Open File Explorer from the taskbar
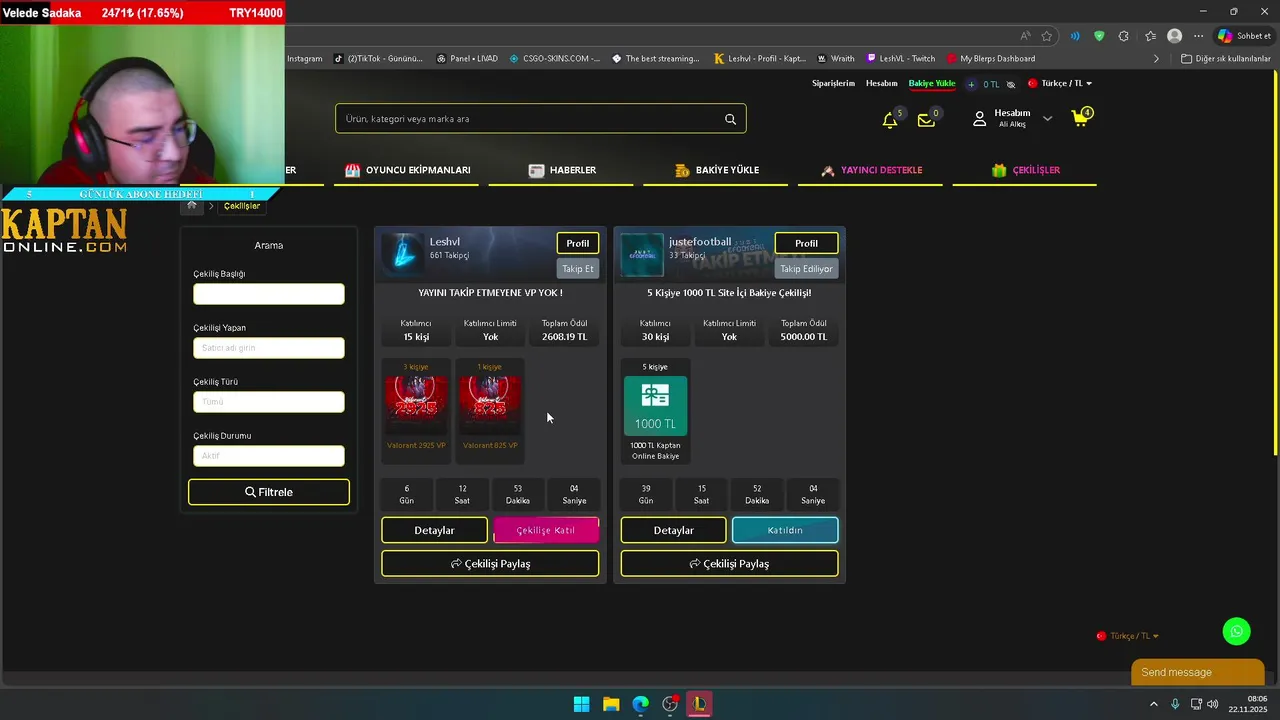The image size is (1280, 720). pos(611,704)
